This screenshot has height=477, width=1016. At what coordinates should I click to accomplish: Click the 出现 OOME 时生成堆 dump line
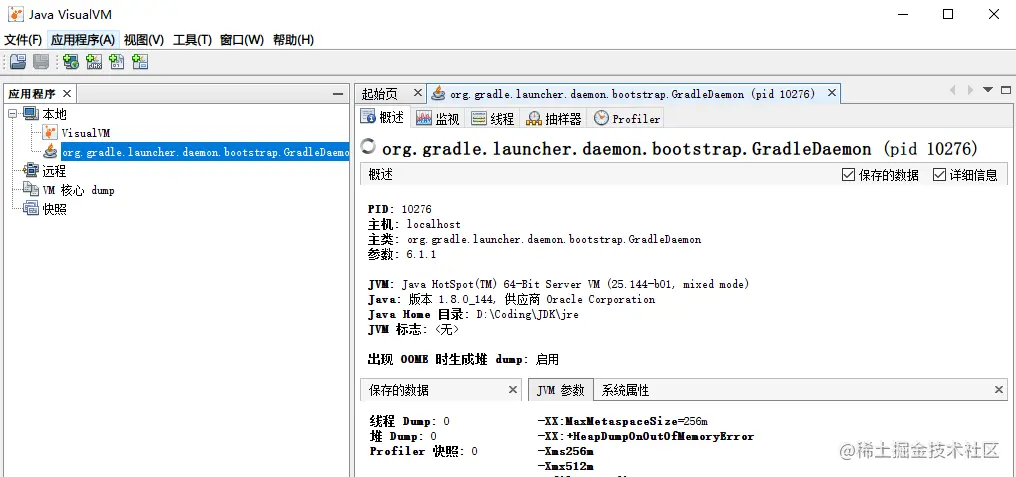463,359
